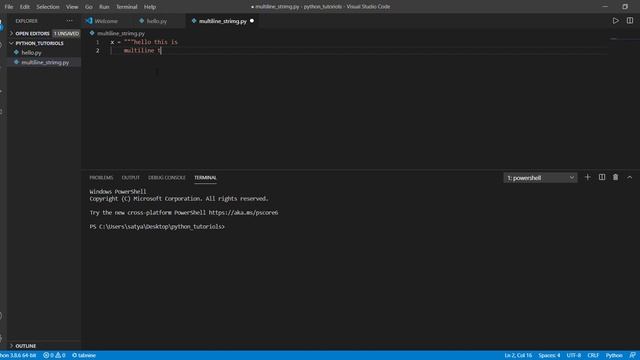Open errors and warnings status indicator
640x360 pixels.
(54, 356)
